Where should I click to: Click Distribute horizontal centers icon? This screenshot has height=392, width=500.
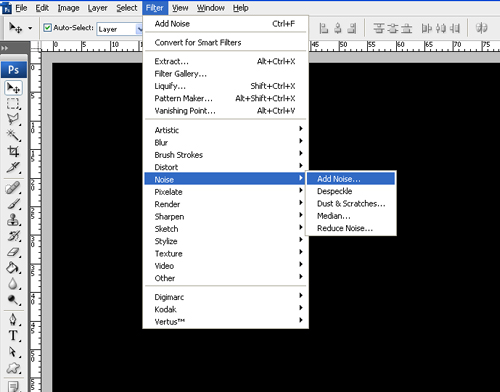(441, 28)
